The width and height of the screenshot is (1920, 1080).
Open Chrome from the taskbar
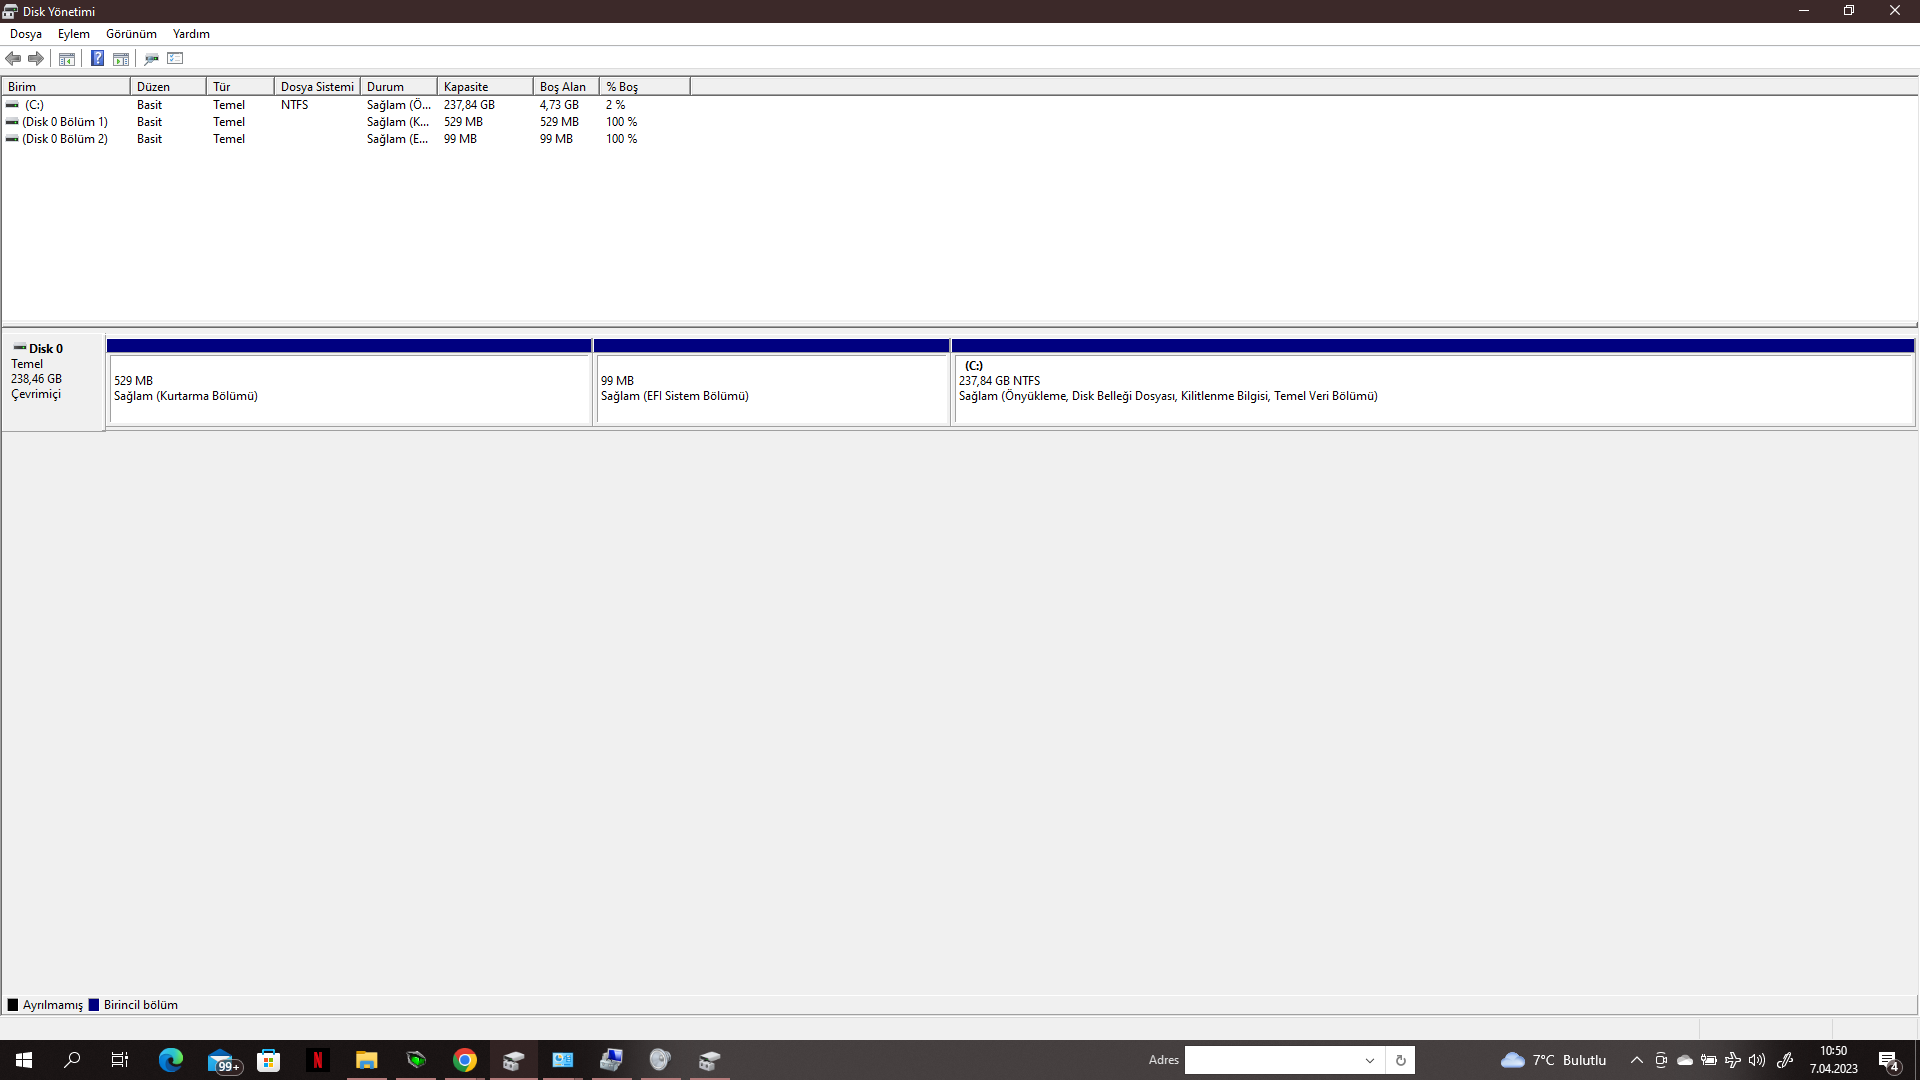(x=465, y=1060)
